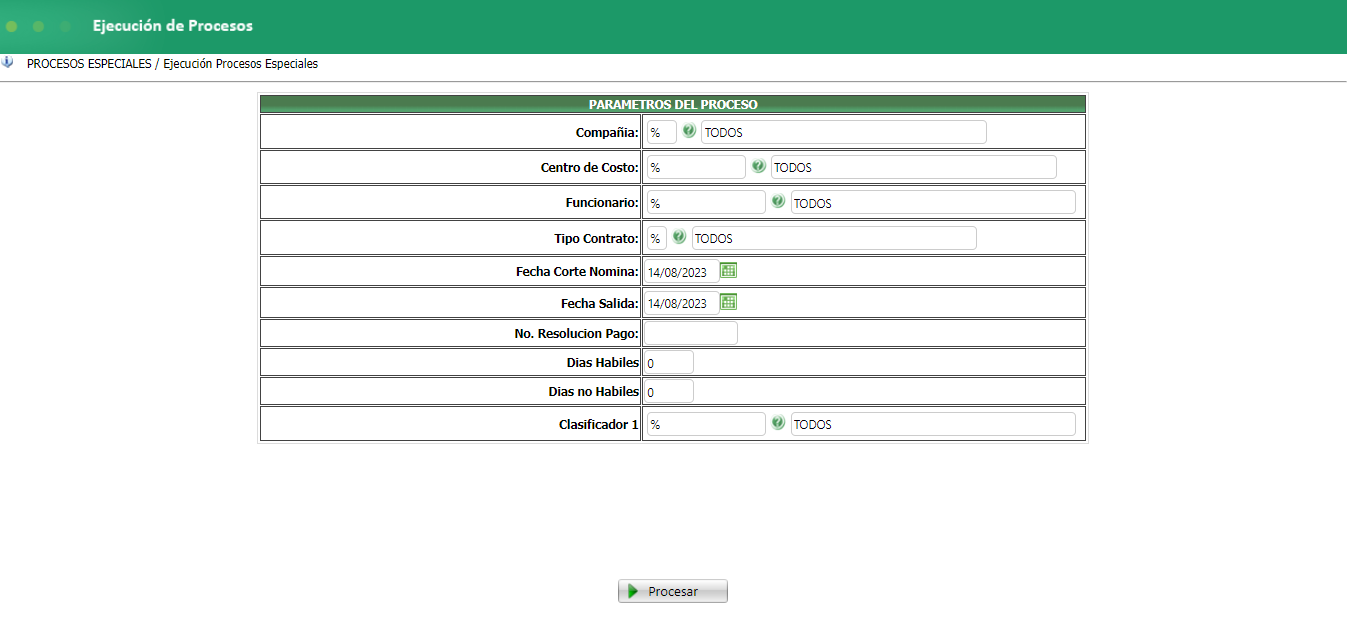Open calendar for Fecha Salida
Viewport: 1347px width, 637px height.
pos(729,302)
